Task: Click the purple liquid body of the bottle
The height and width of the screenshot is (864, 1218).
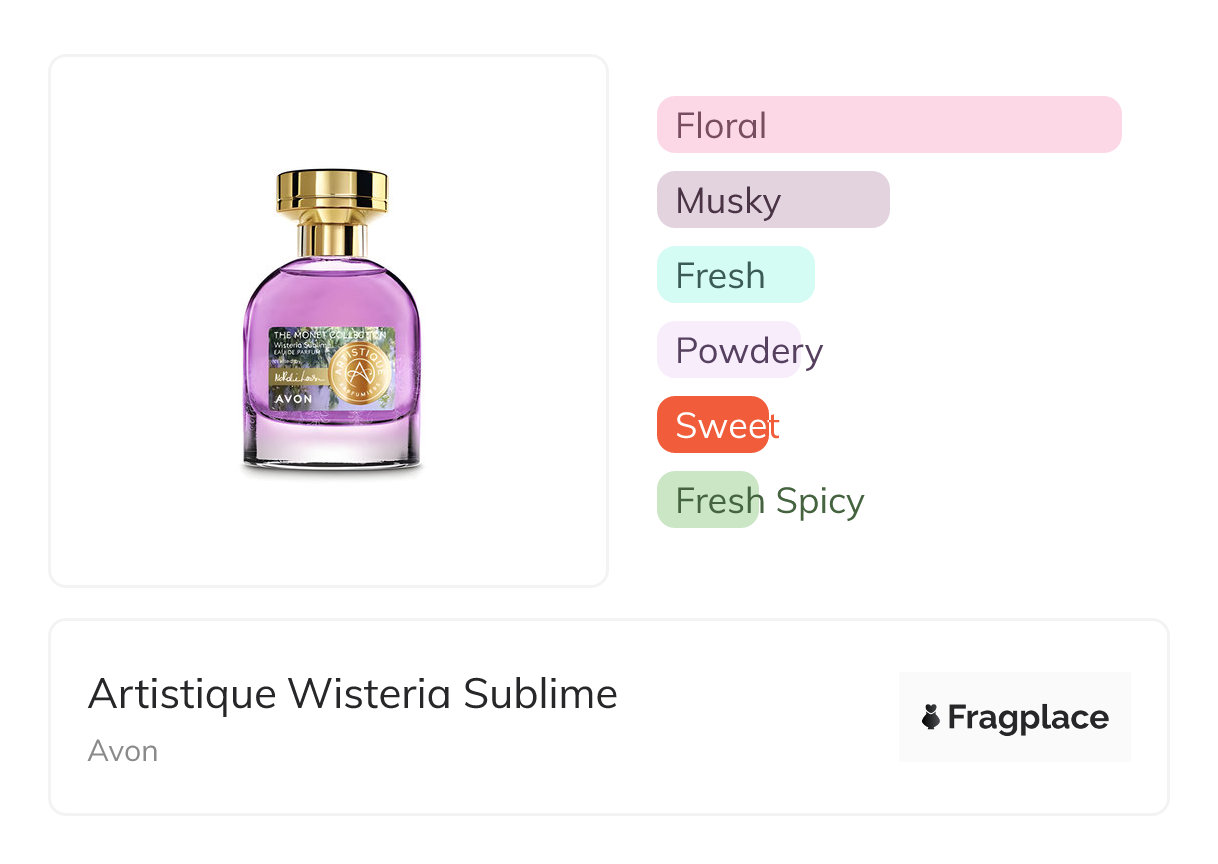Action: tap(332, 290)
